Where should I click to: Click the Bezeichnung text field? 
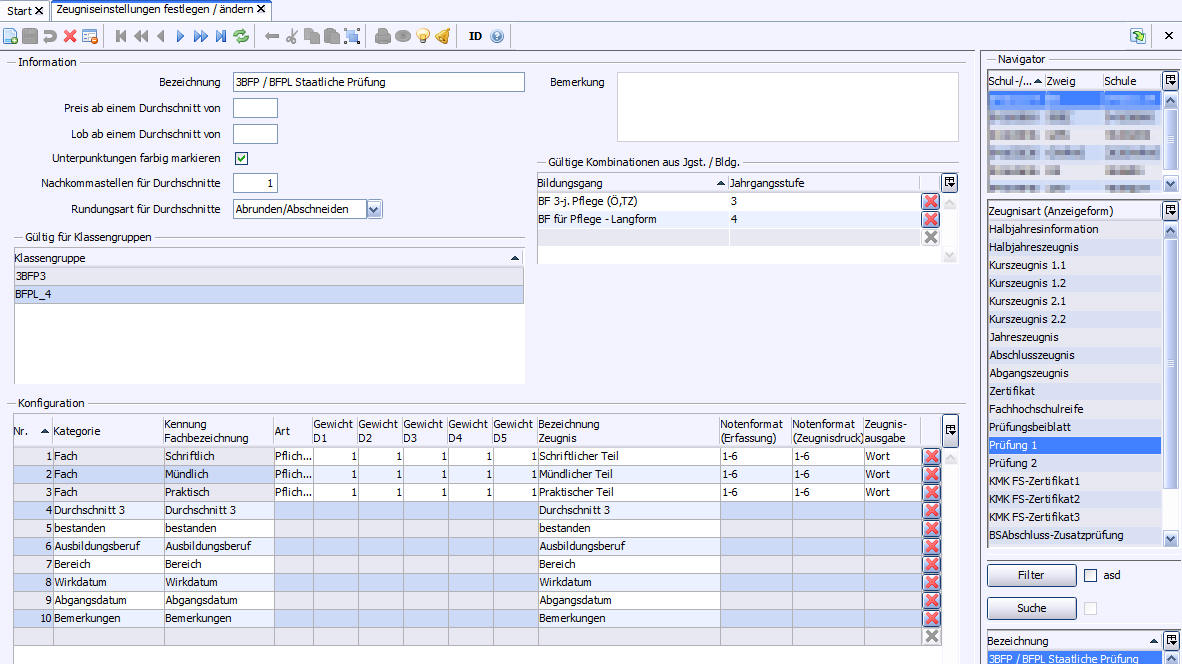point(378,82)
